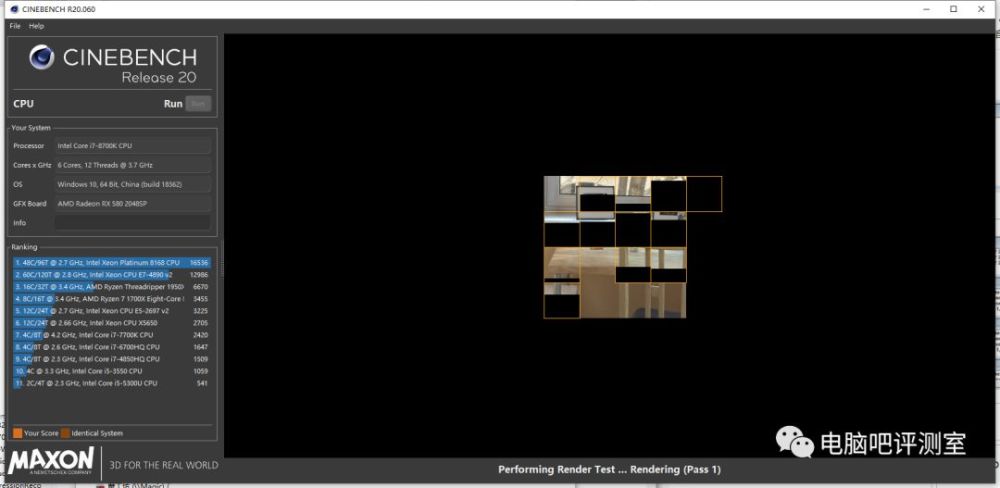Click the rendering preview image

[x=633, y=247]
